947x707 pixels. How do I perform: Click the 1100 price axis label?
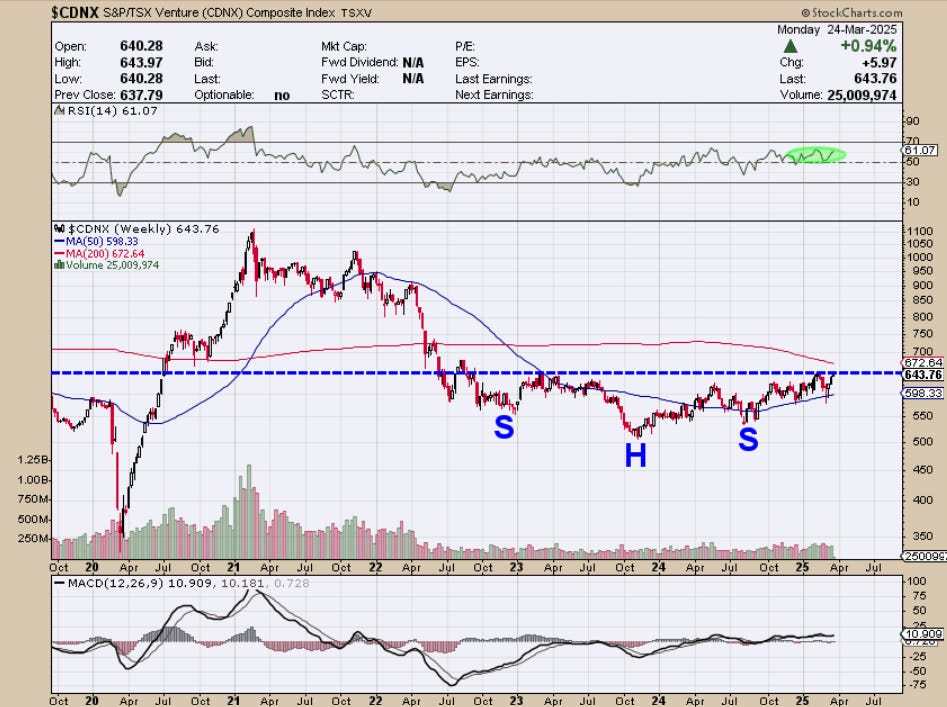(x=919, y=231)
